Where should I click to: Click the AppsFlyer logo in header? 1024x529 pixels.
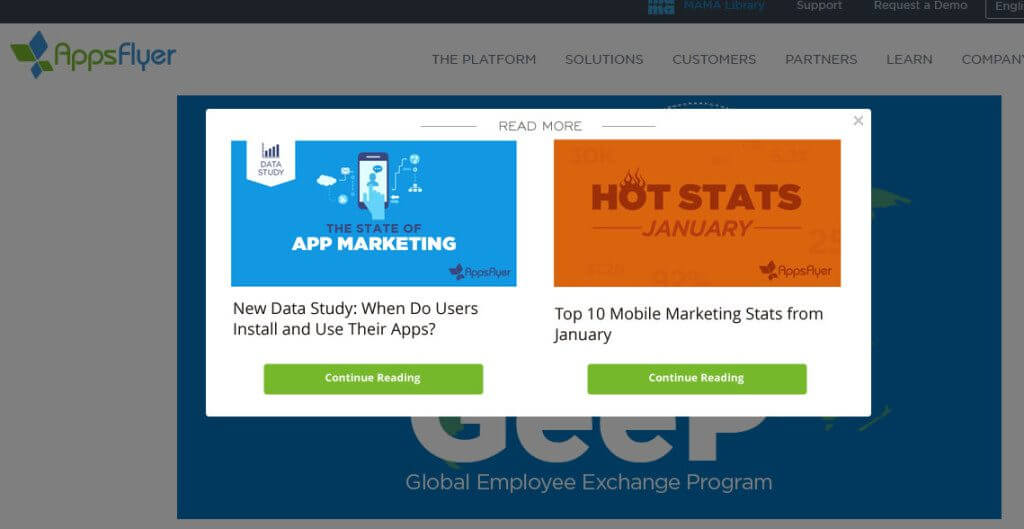click(x=93, y=56)
